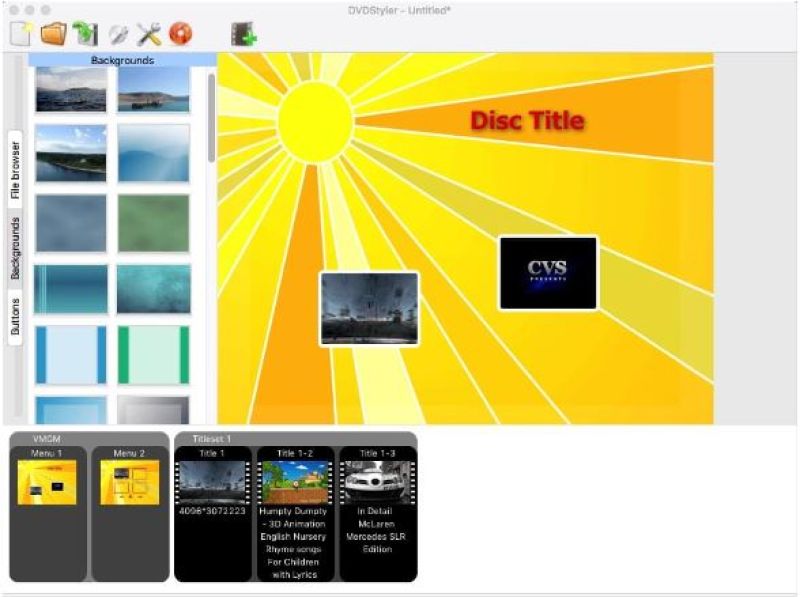The image size is (800, 597).
Task: Select the Menu 2 thumbnail
Action: (x=130, y=482)
